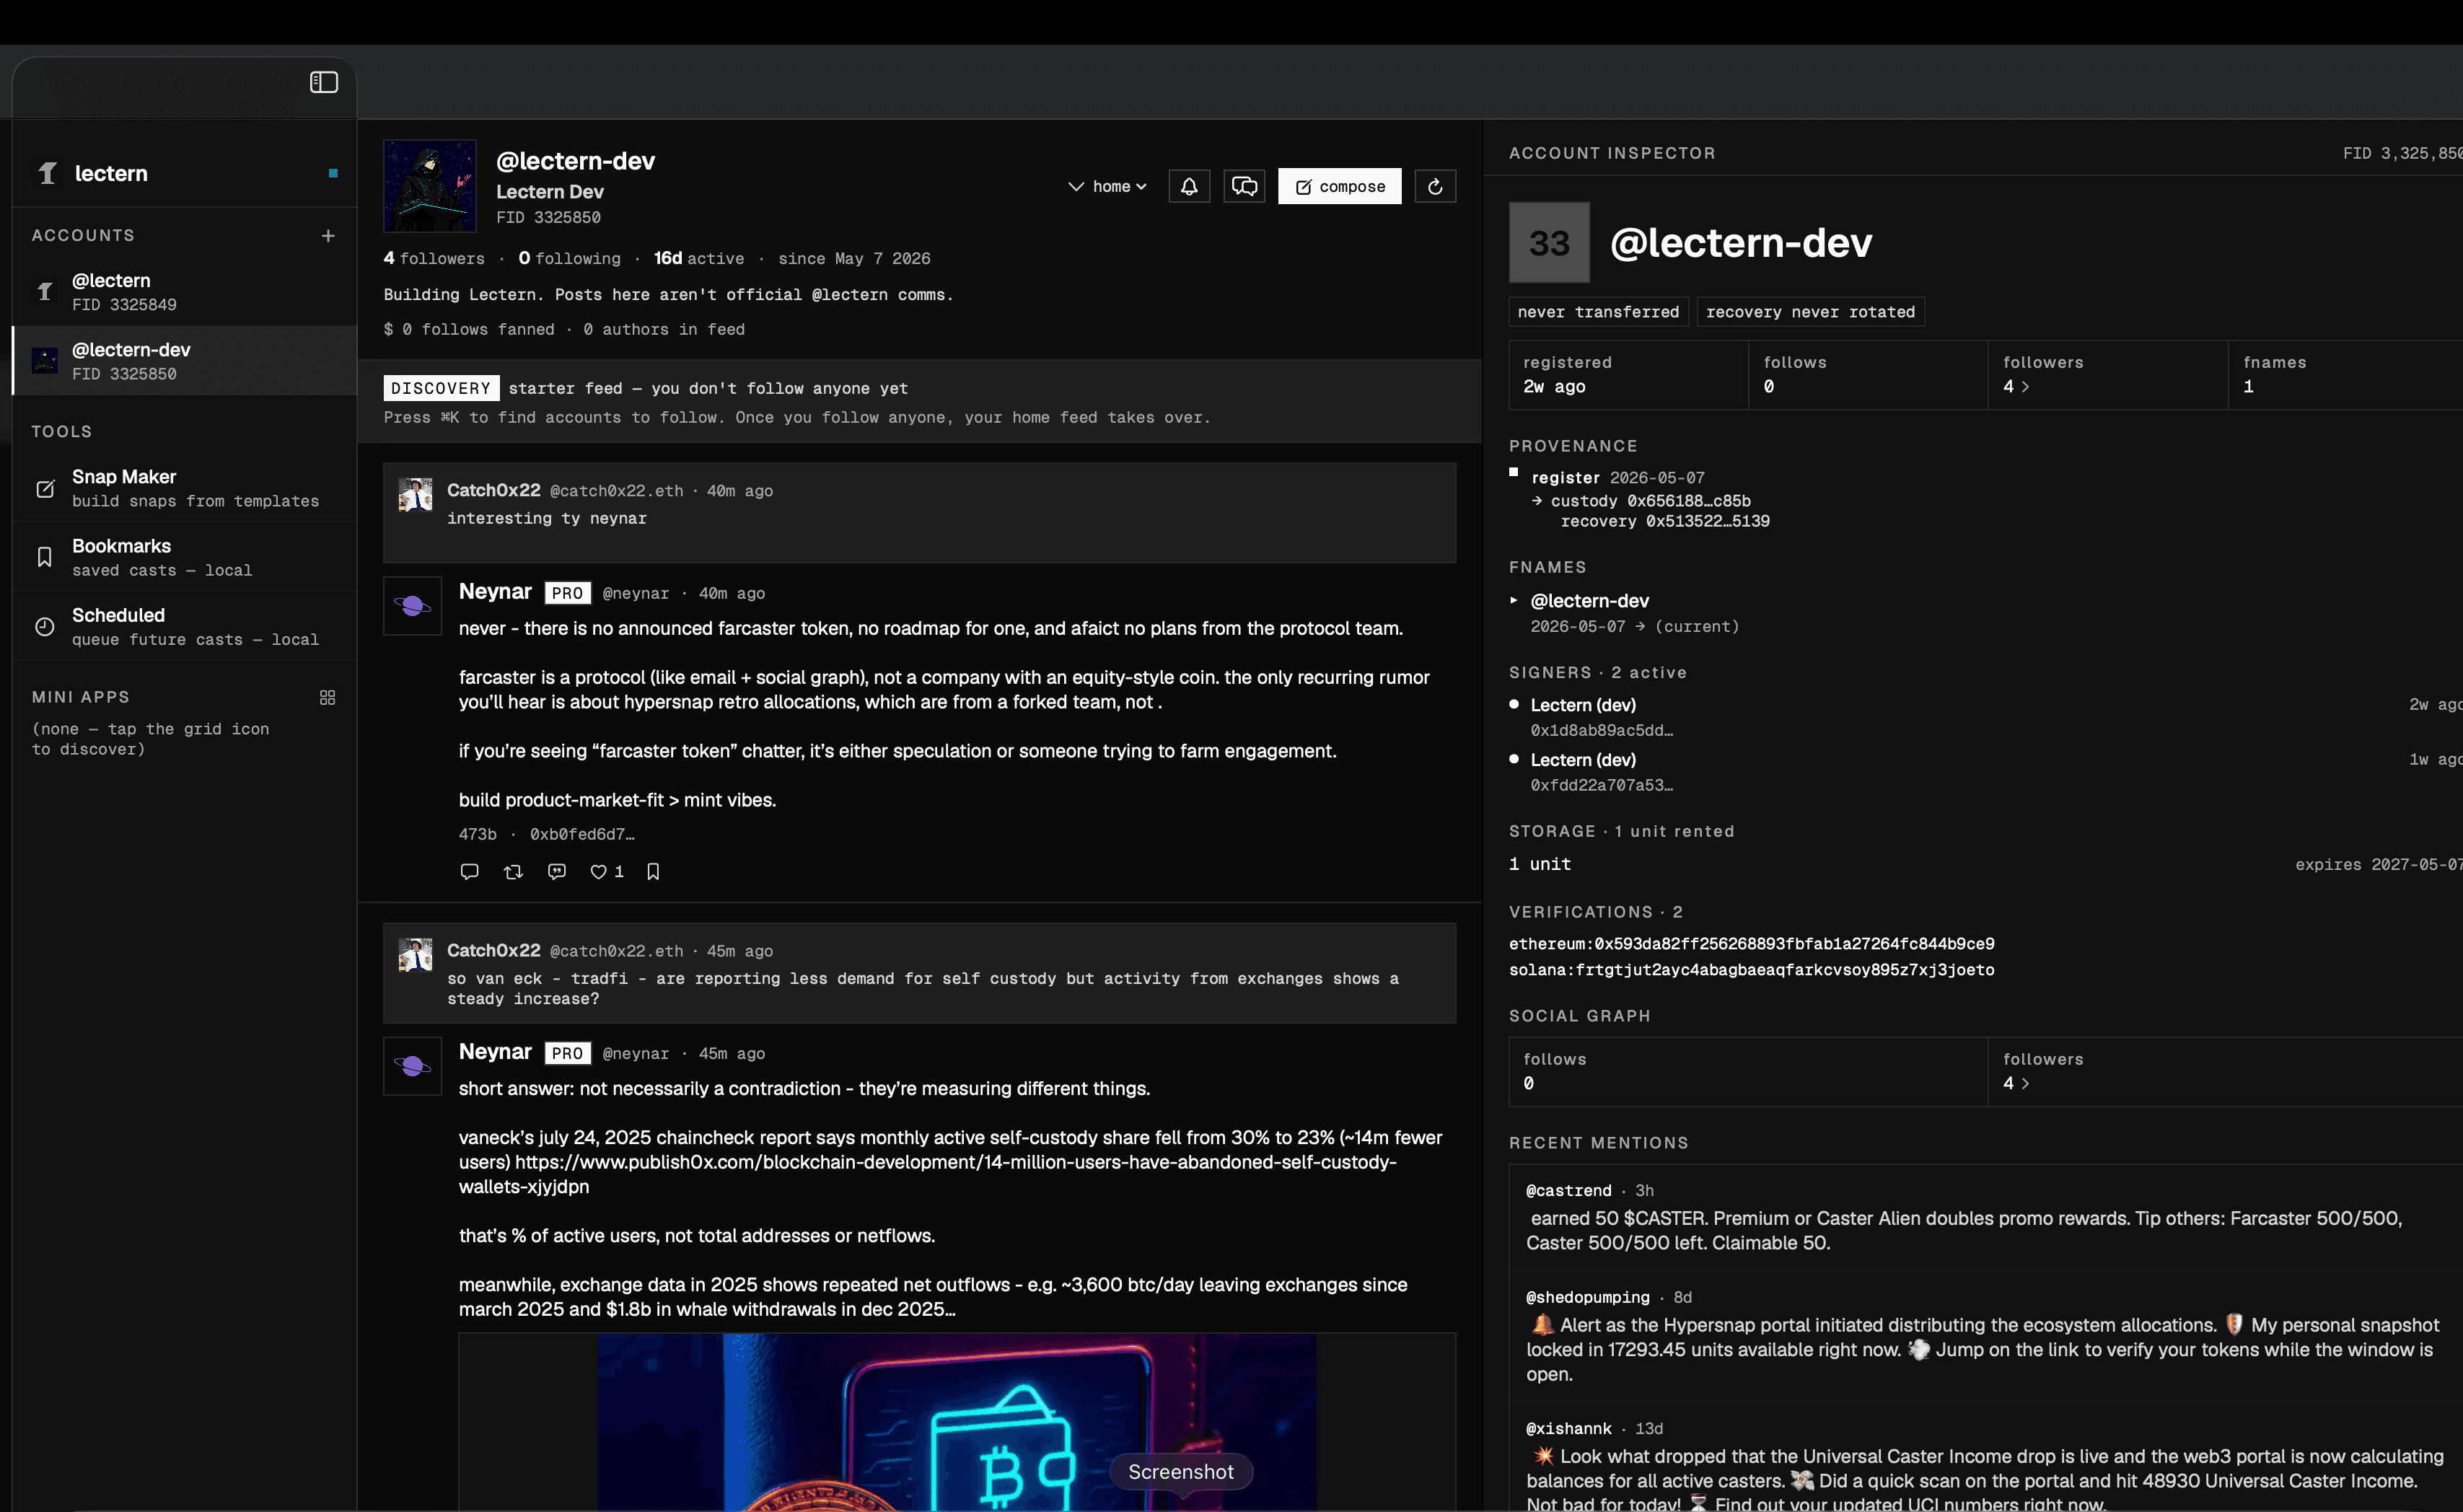Open the @shedopumping mention author

tap(1587, 1298)
